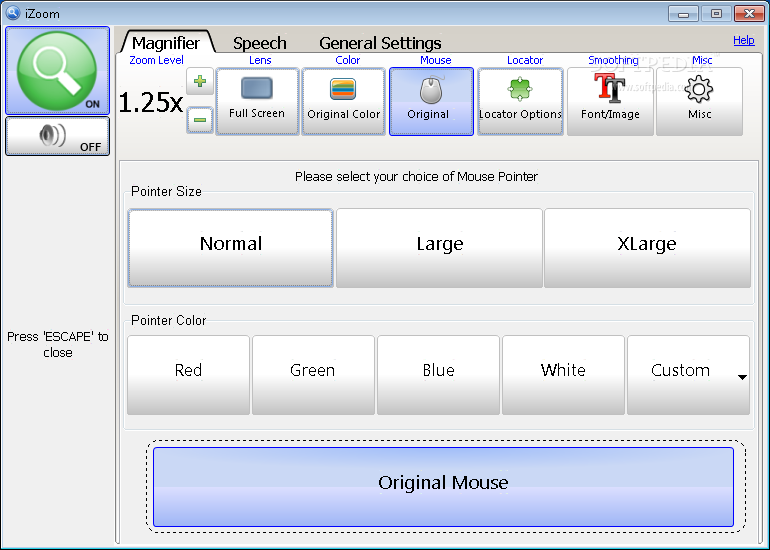Choose Normal pointer size

pos(230,248)
